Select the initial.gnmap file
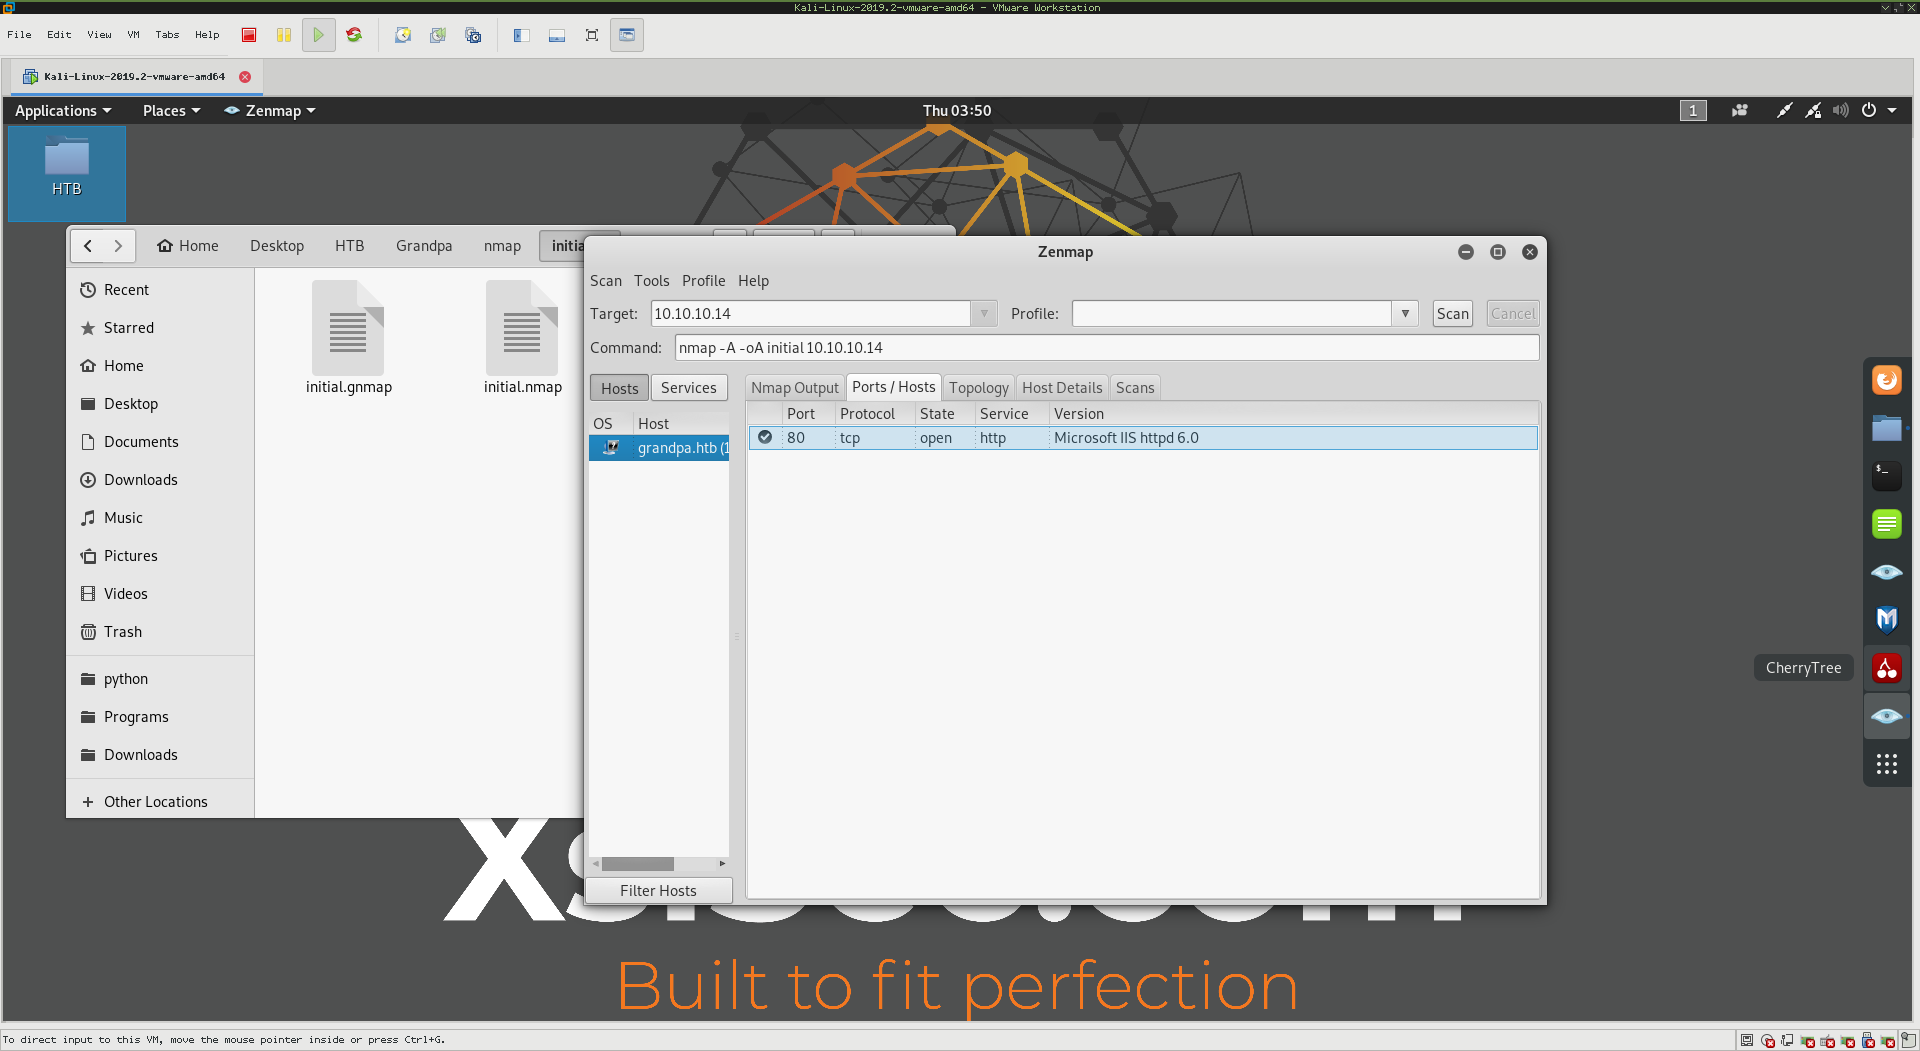The width and height of the screenshot is (1920, 1051). coord(349,338)
